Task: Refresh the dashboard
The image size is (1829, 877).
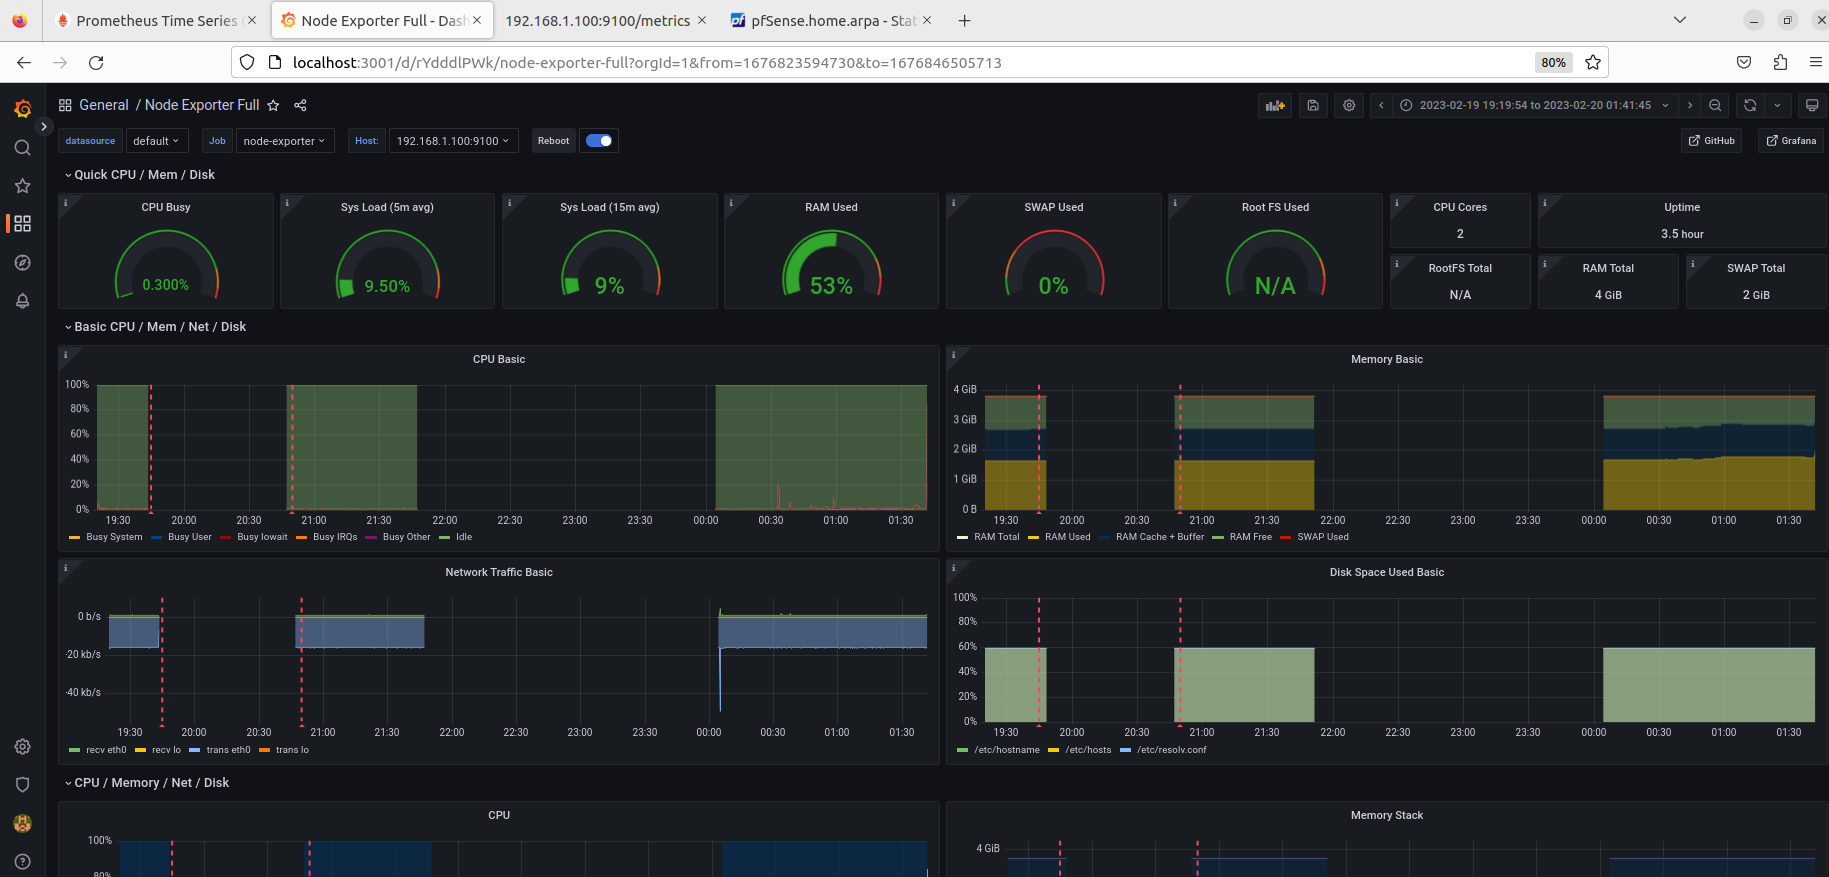Action: 1750,105
